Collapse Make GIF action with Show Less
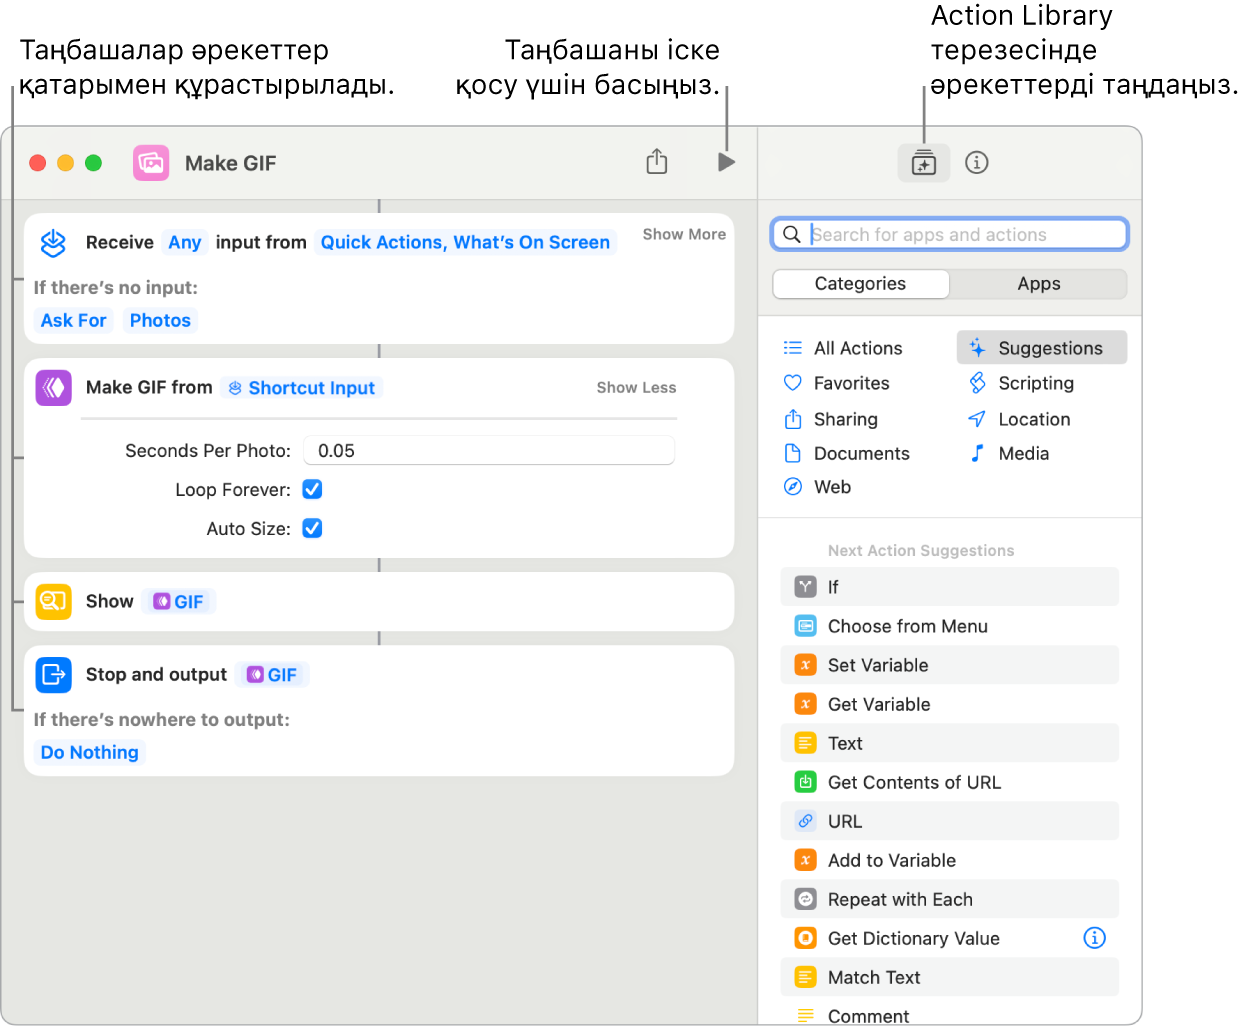The width and height of the screenshot is (1248, 1027). click(x=636, y=388)
